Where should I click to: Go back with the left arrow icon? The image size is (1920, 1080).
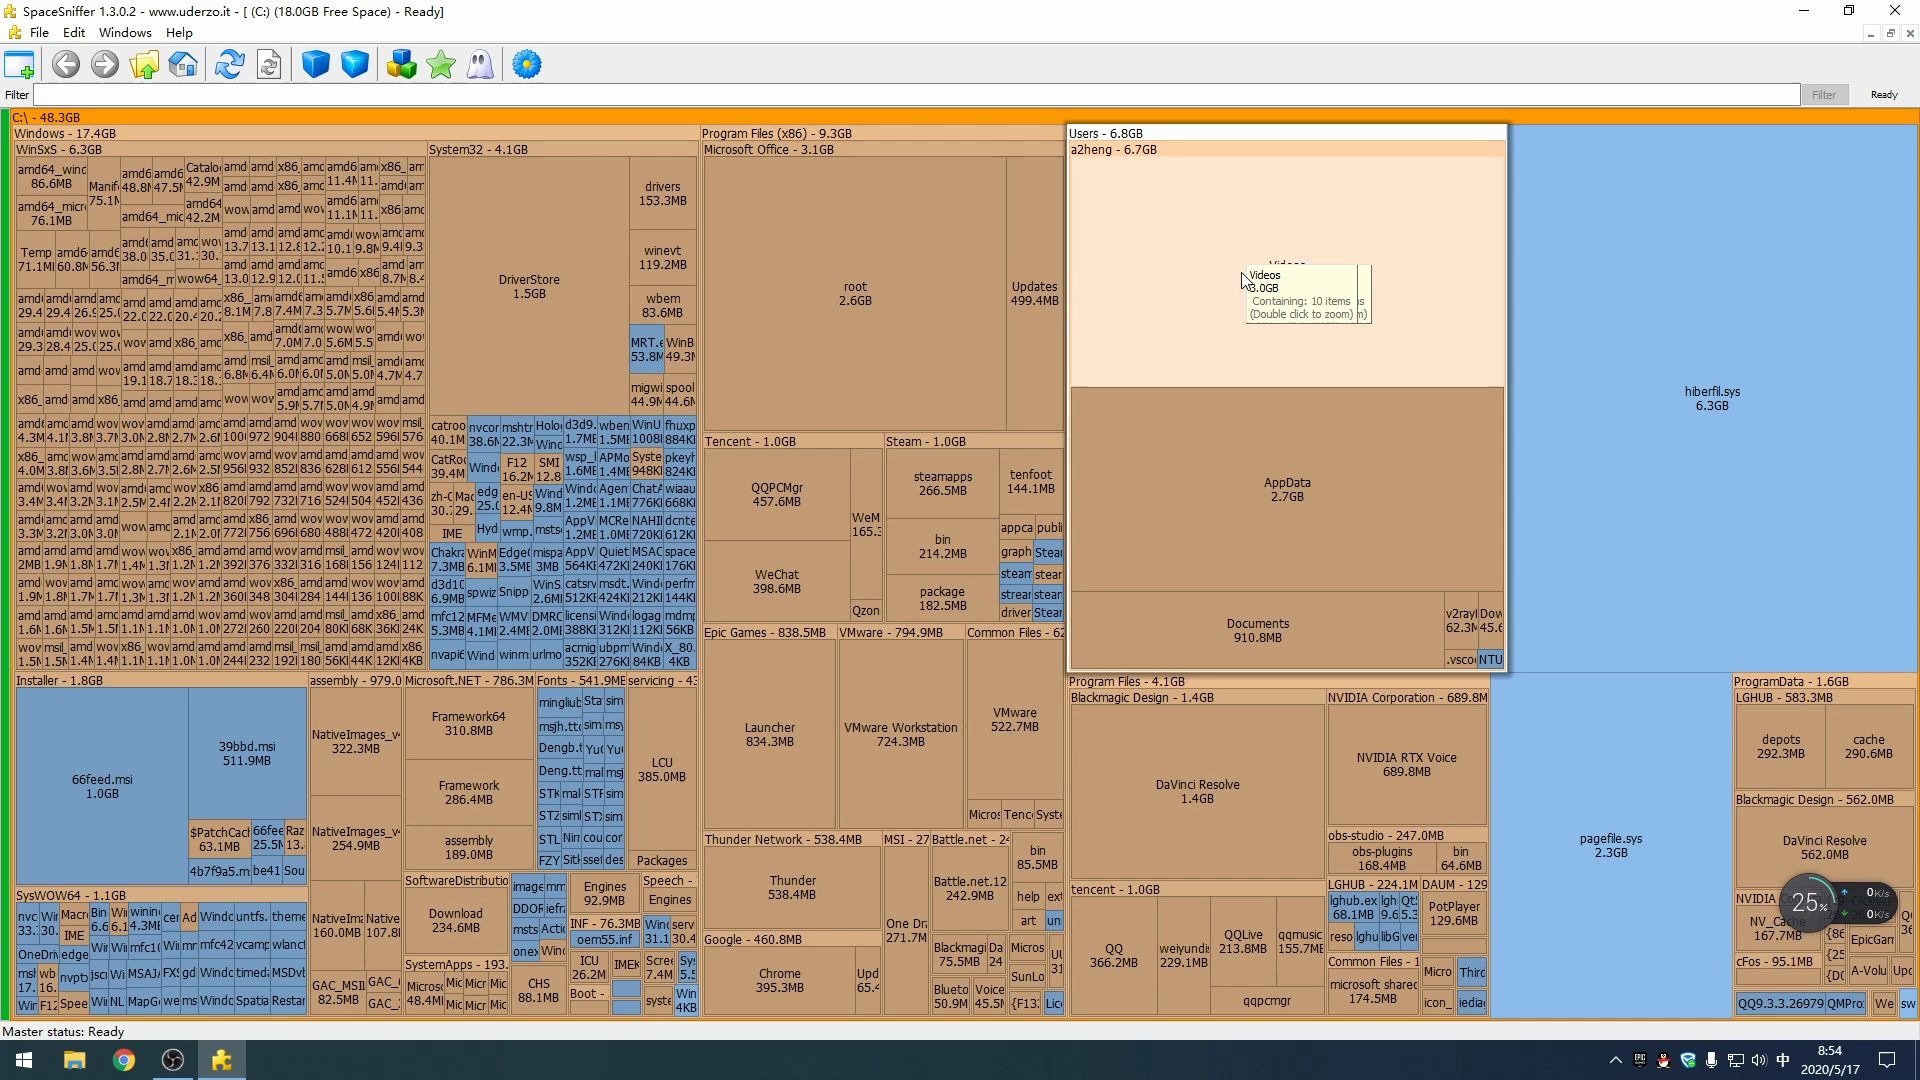pyautogui.click(x=66, y=66)
